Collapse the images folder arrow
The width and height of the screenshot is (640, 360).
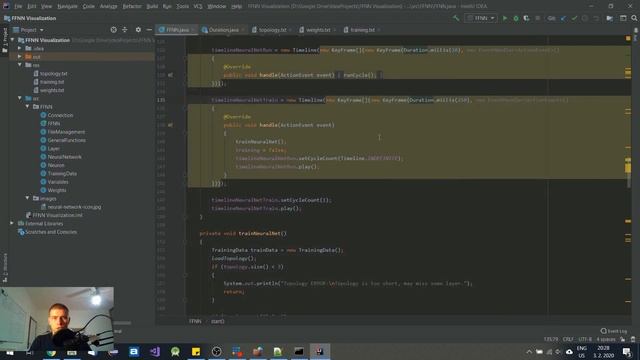pos(27,198)
